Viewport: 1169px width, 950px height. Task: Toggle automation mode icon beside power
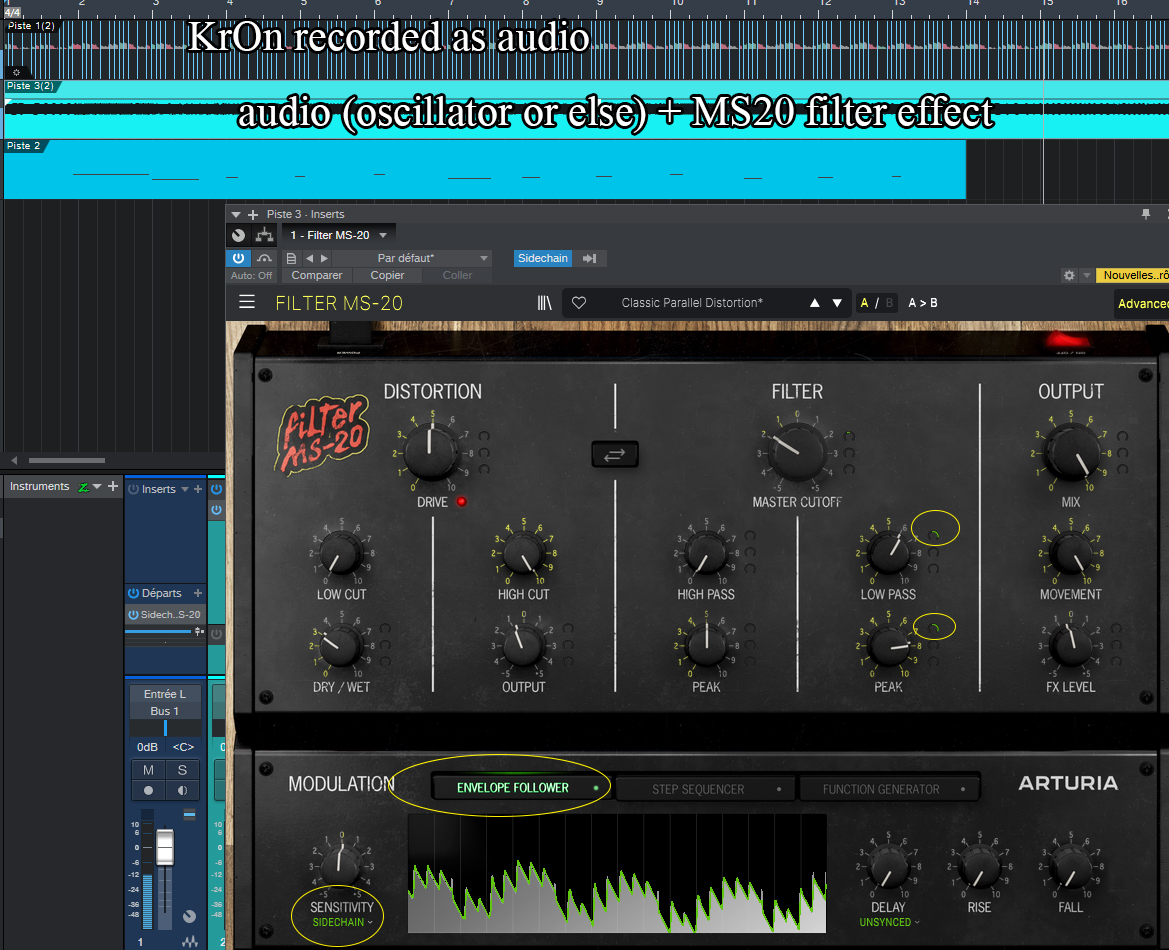point(264,258)
